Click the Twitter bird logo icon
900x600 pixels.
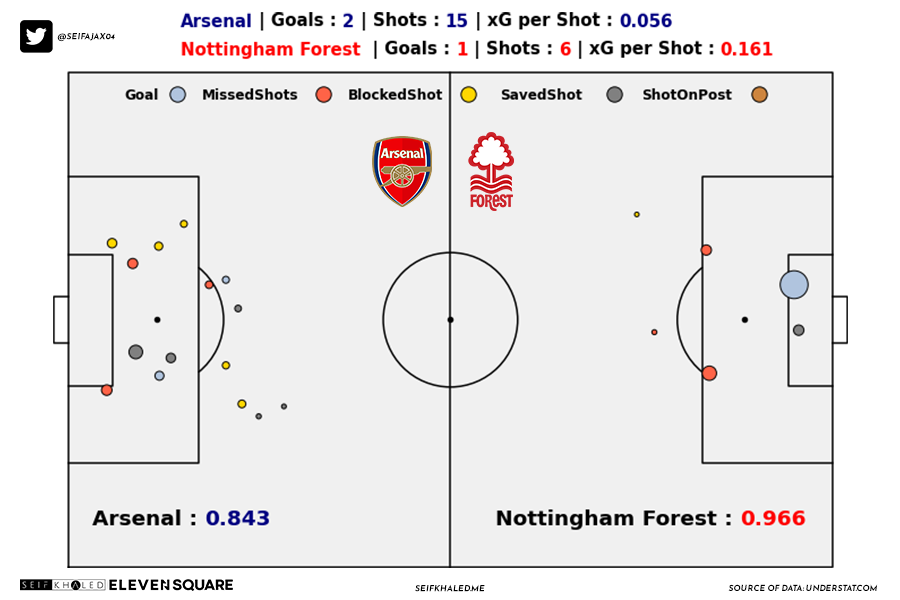36,36
